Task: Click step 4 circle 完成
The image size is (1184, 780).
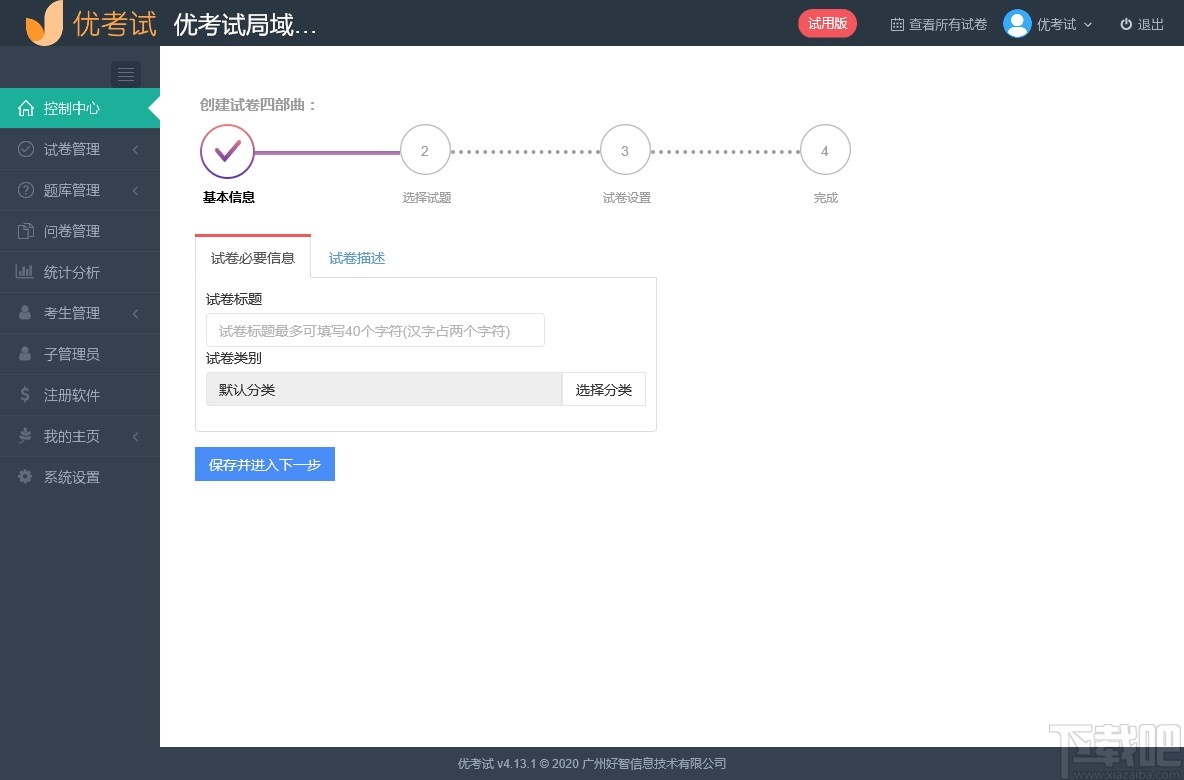Action: 825,150
